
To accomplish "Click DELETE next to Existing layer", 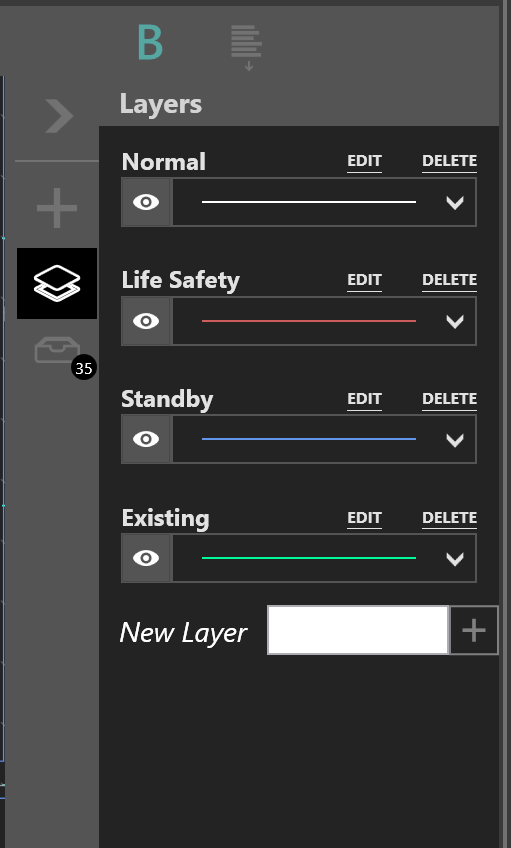I will click(x=449, y=519).
